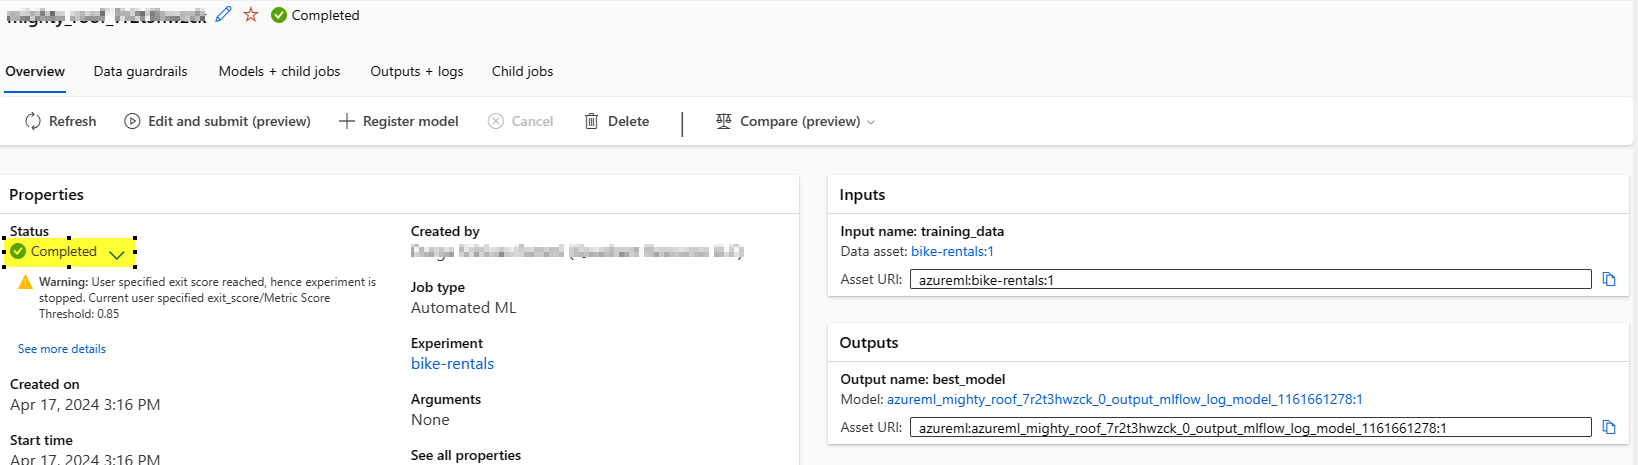Click the pencil edit name icon
This screenshot has width=1638, height=465.
coord(224,14)
